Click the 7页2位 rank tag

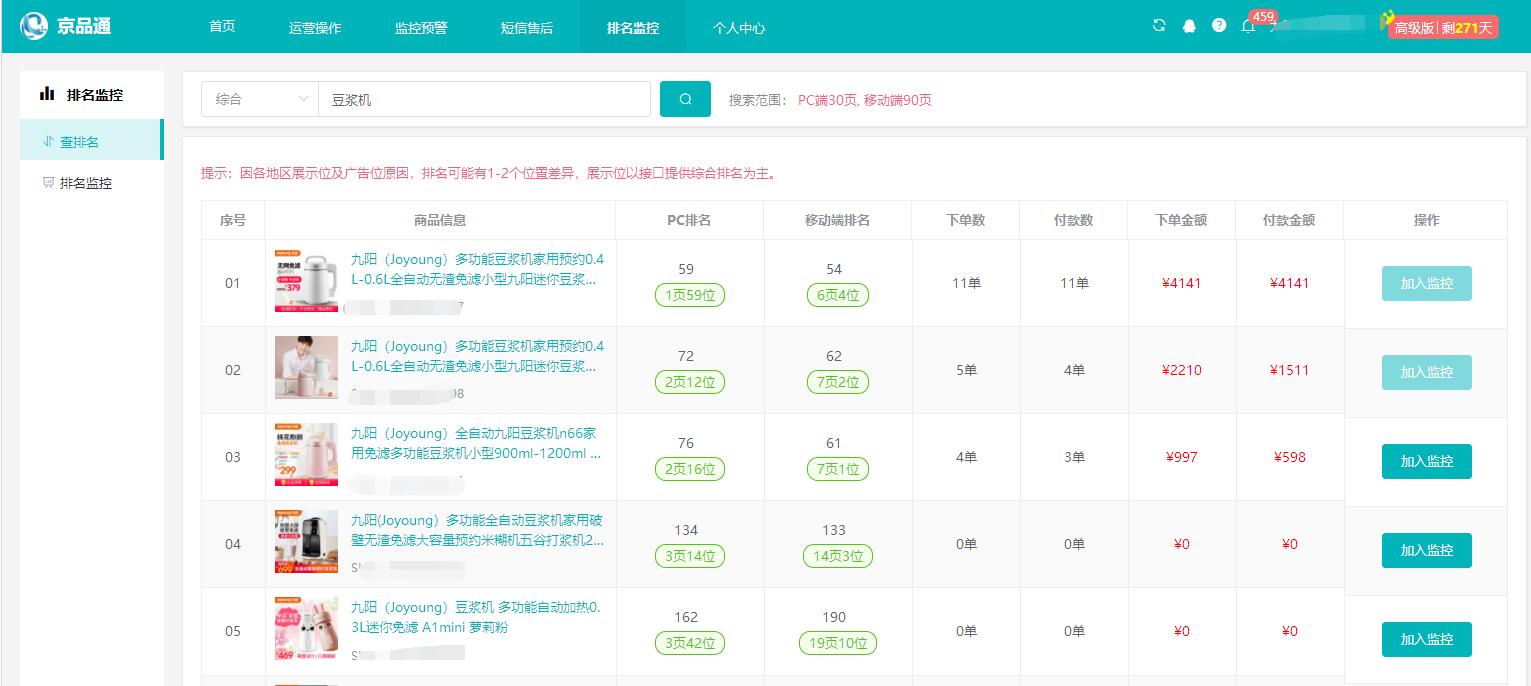[x=838, y=382]
